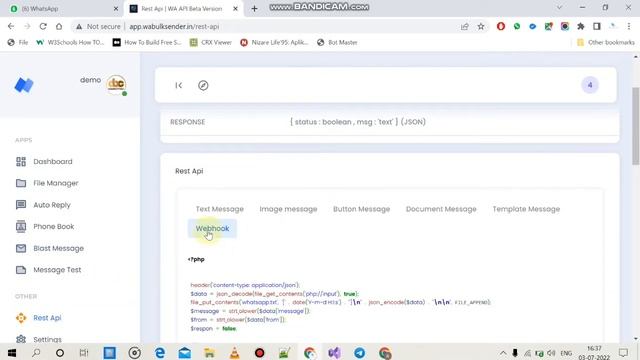Open Phone Book in the sidebar
Image resolution: width=640 pixels, height=360 pixels.
tap(45, 227)
